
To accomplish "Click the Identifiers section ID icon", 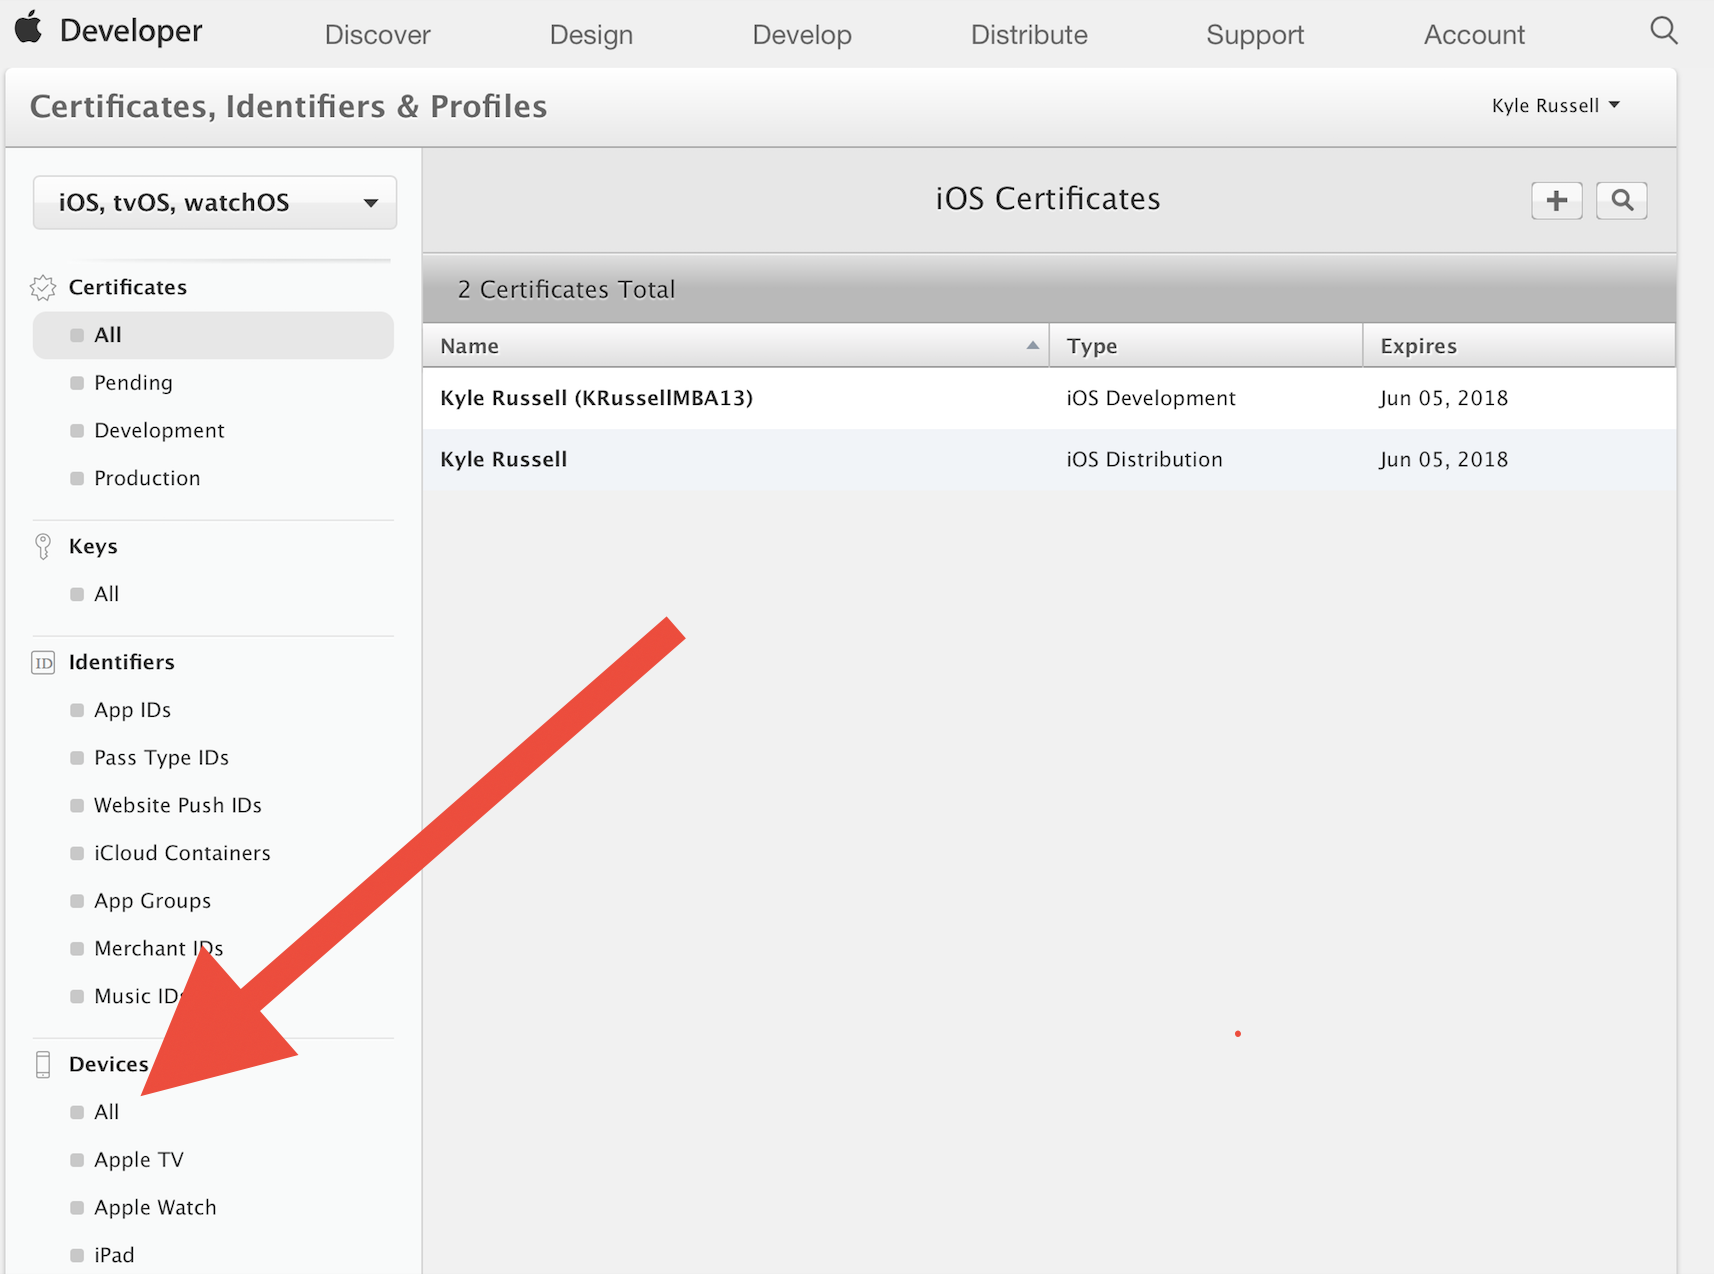I will [43, 663].
